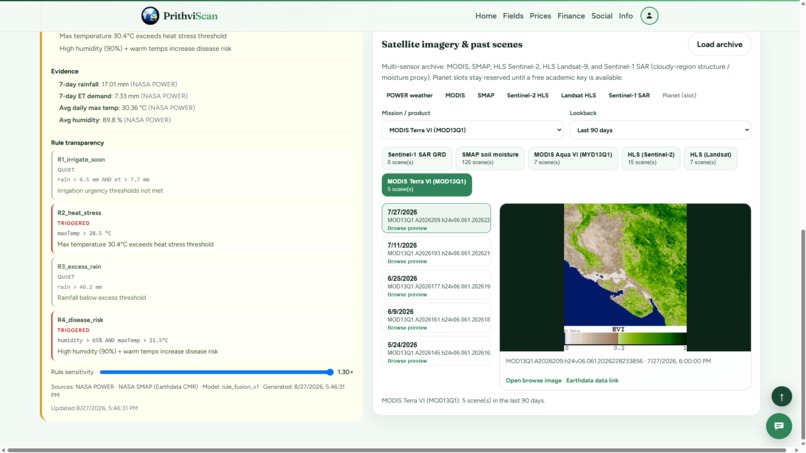Click the '7-day ET demand' evidence line
Screen dimensions: 806x453
point(123,96)
